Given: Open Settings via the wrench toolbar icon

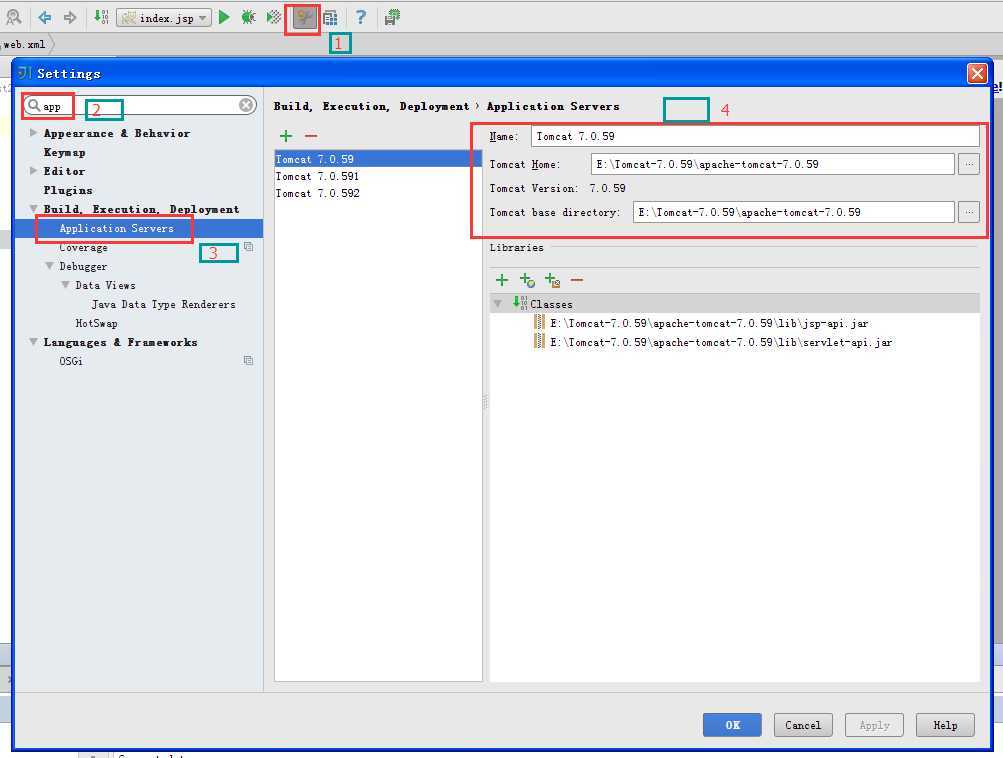Looking at the screenshot, I should (x=304, y=18).
